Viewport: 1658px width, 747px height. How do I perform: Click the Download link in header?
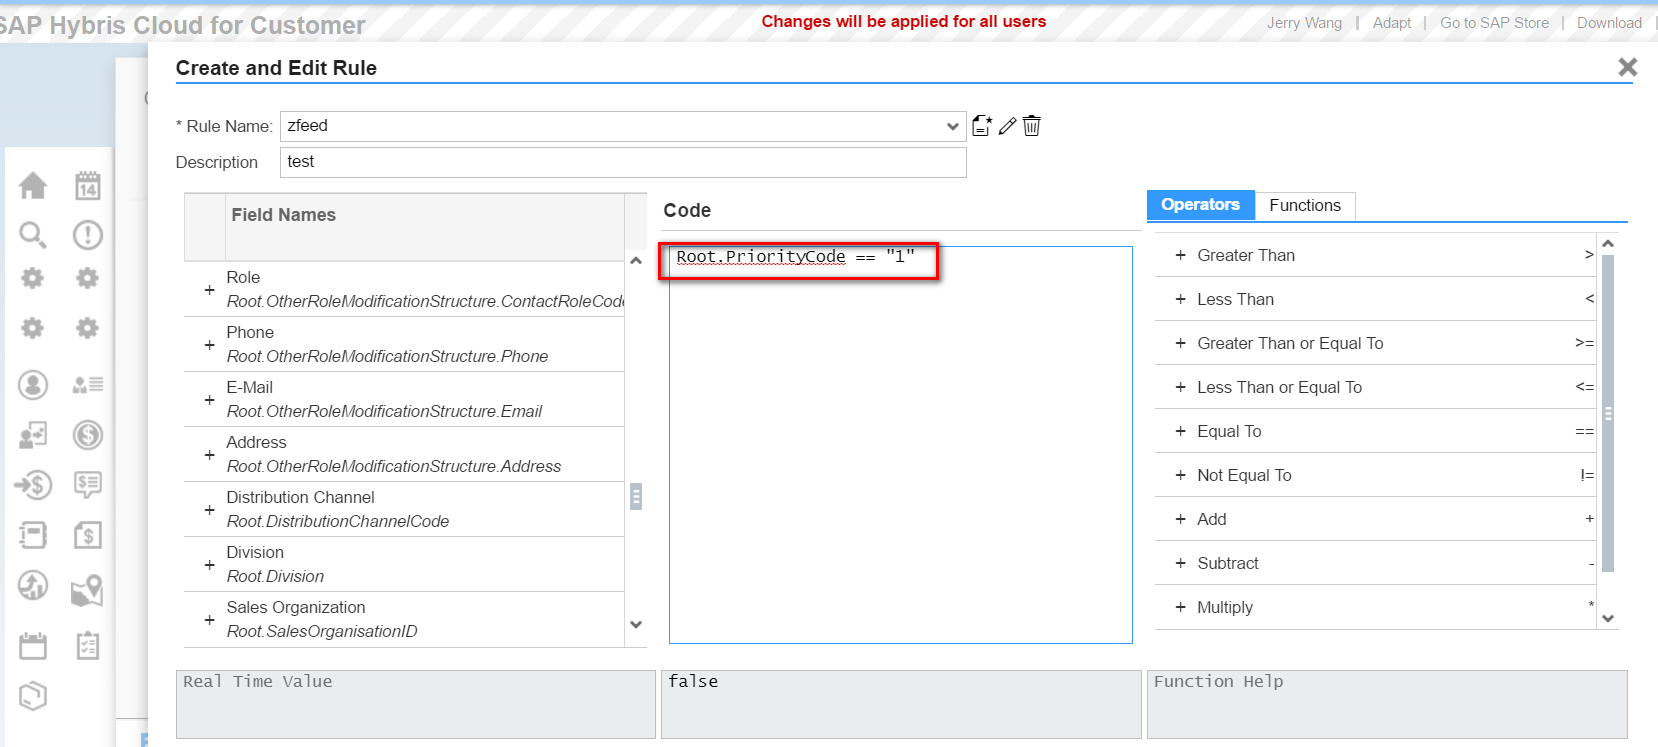click(1609, 22)
